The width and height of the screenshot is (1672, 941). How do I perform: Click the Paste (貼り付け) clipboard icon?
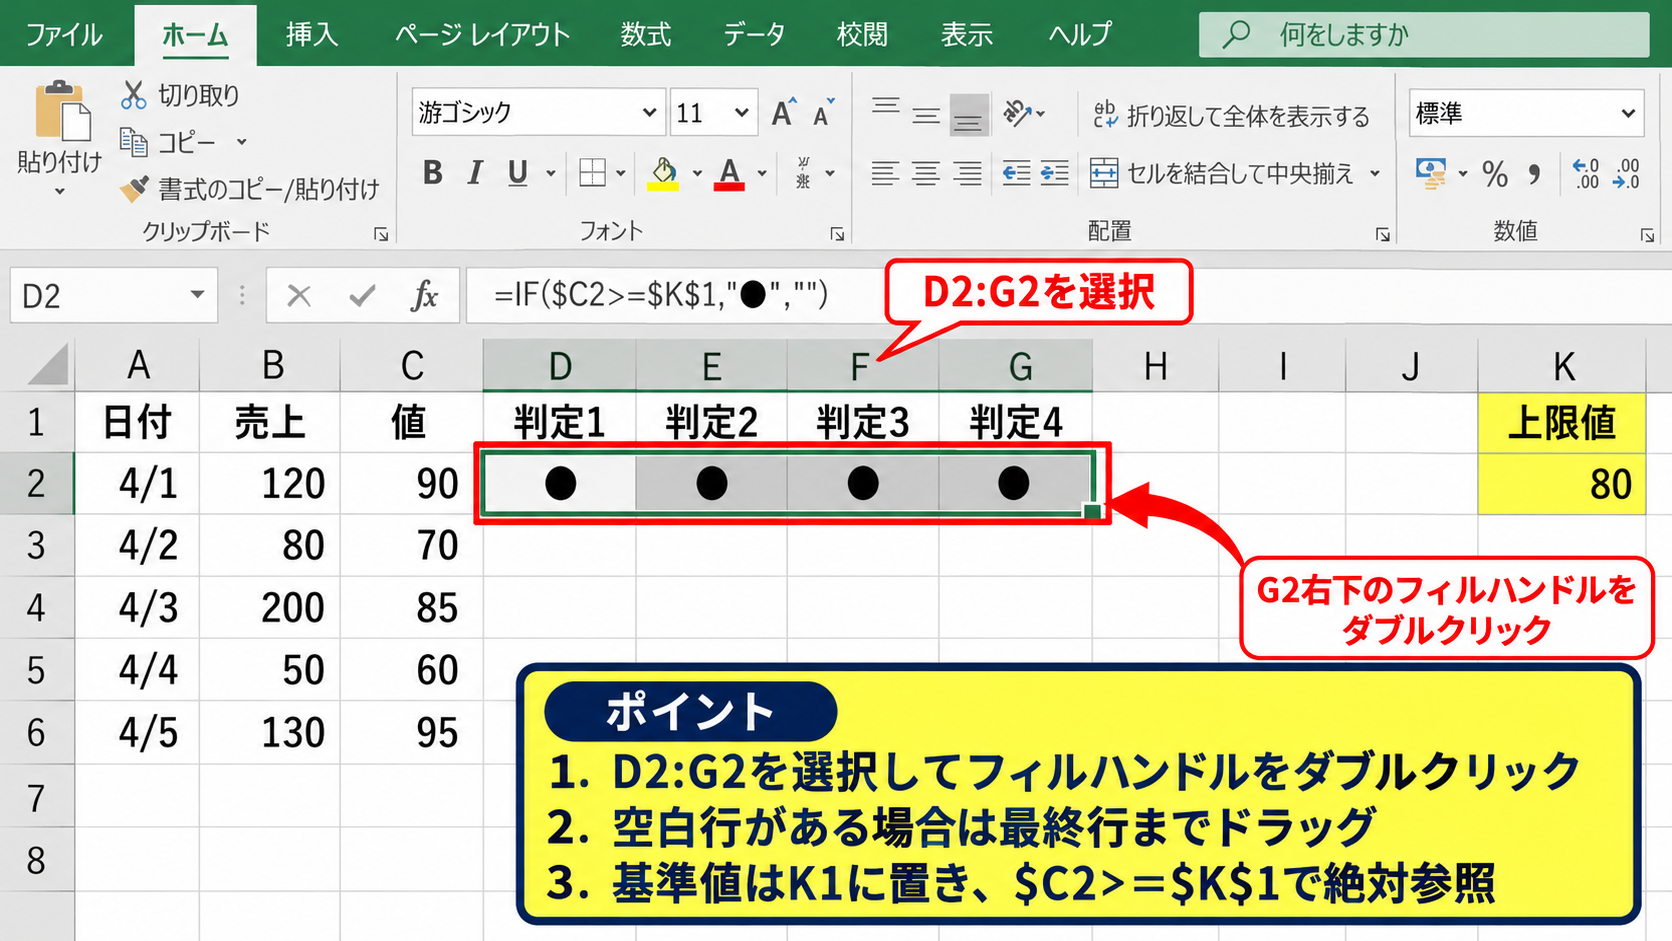click(62, 111)
